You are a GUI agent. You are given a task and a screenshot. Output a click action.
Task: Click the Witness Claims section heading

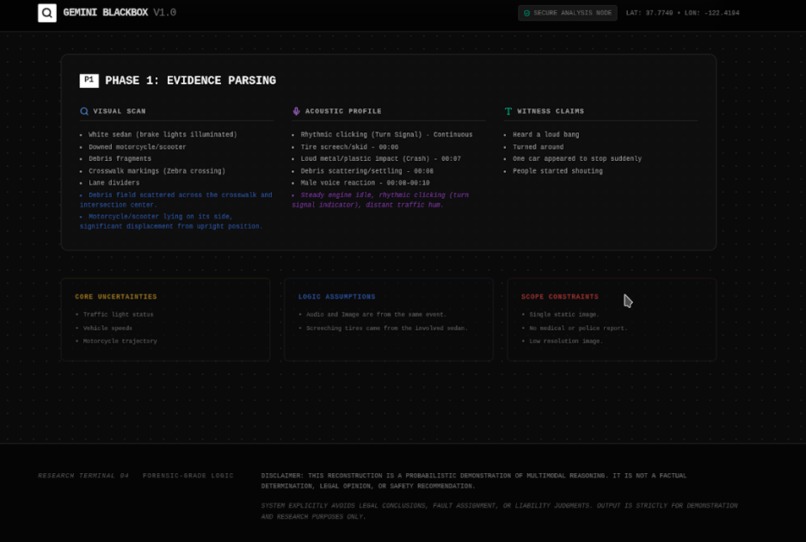[x=550, y=111]
